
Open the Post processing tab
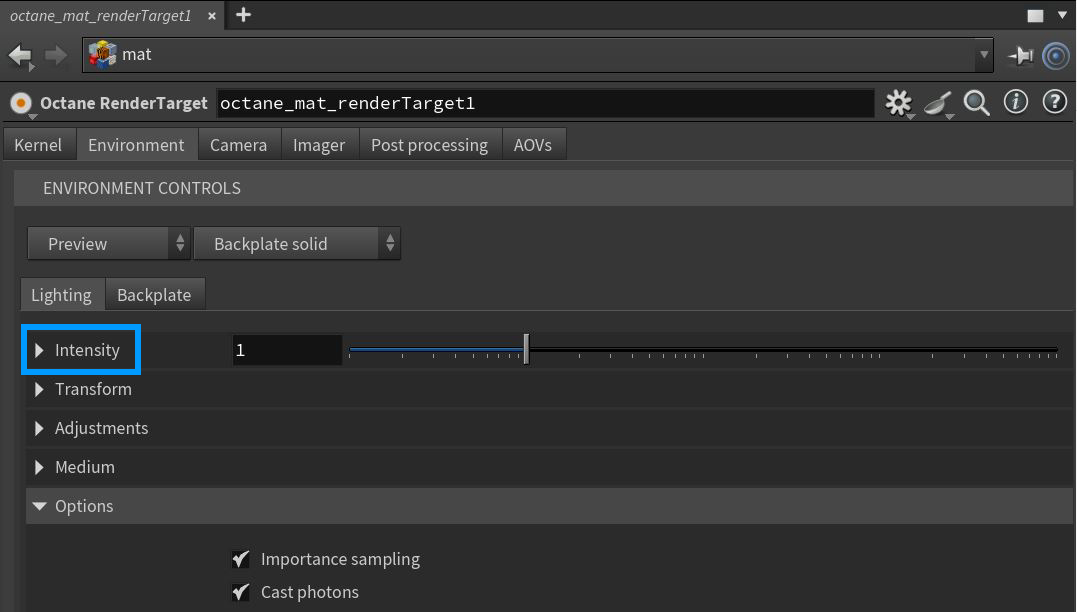(x=429, y=145)
